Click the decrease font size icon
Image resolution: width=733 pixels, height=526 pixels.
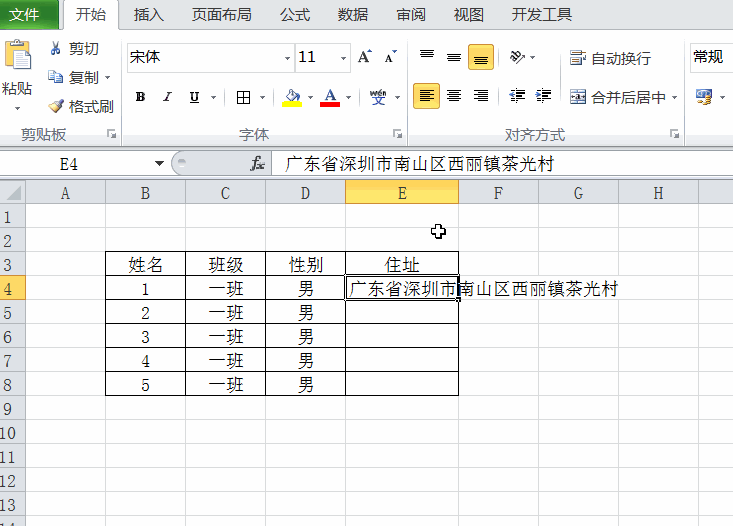tap(391, 57)
